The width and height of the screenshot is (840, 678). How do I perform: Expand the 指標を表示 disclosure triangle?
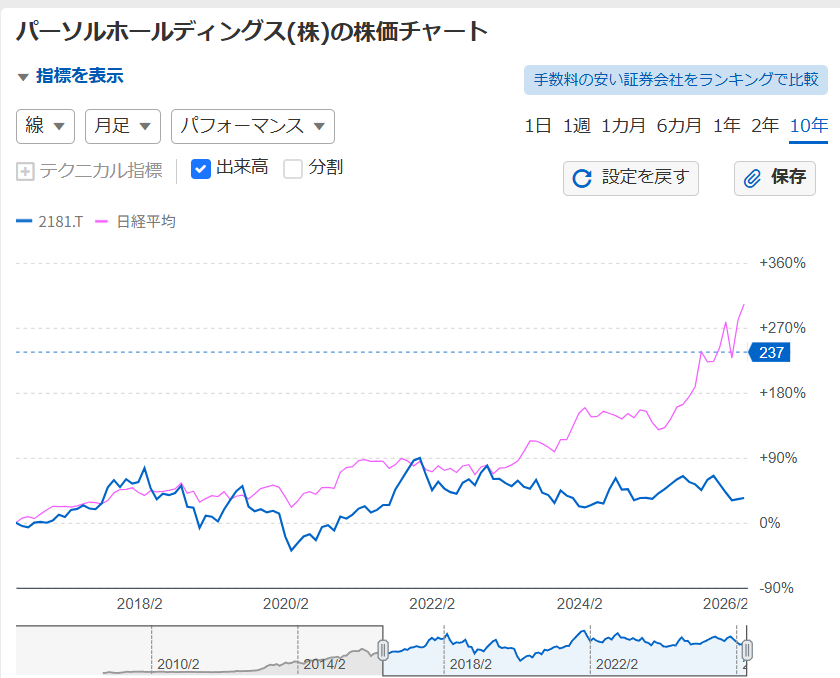23,77
